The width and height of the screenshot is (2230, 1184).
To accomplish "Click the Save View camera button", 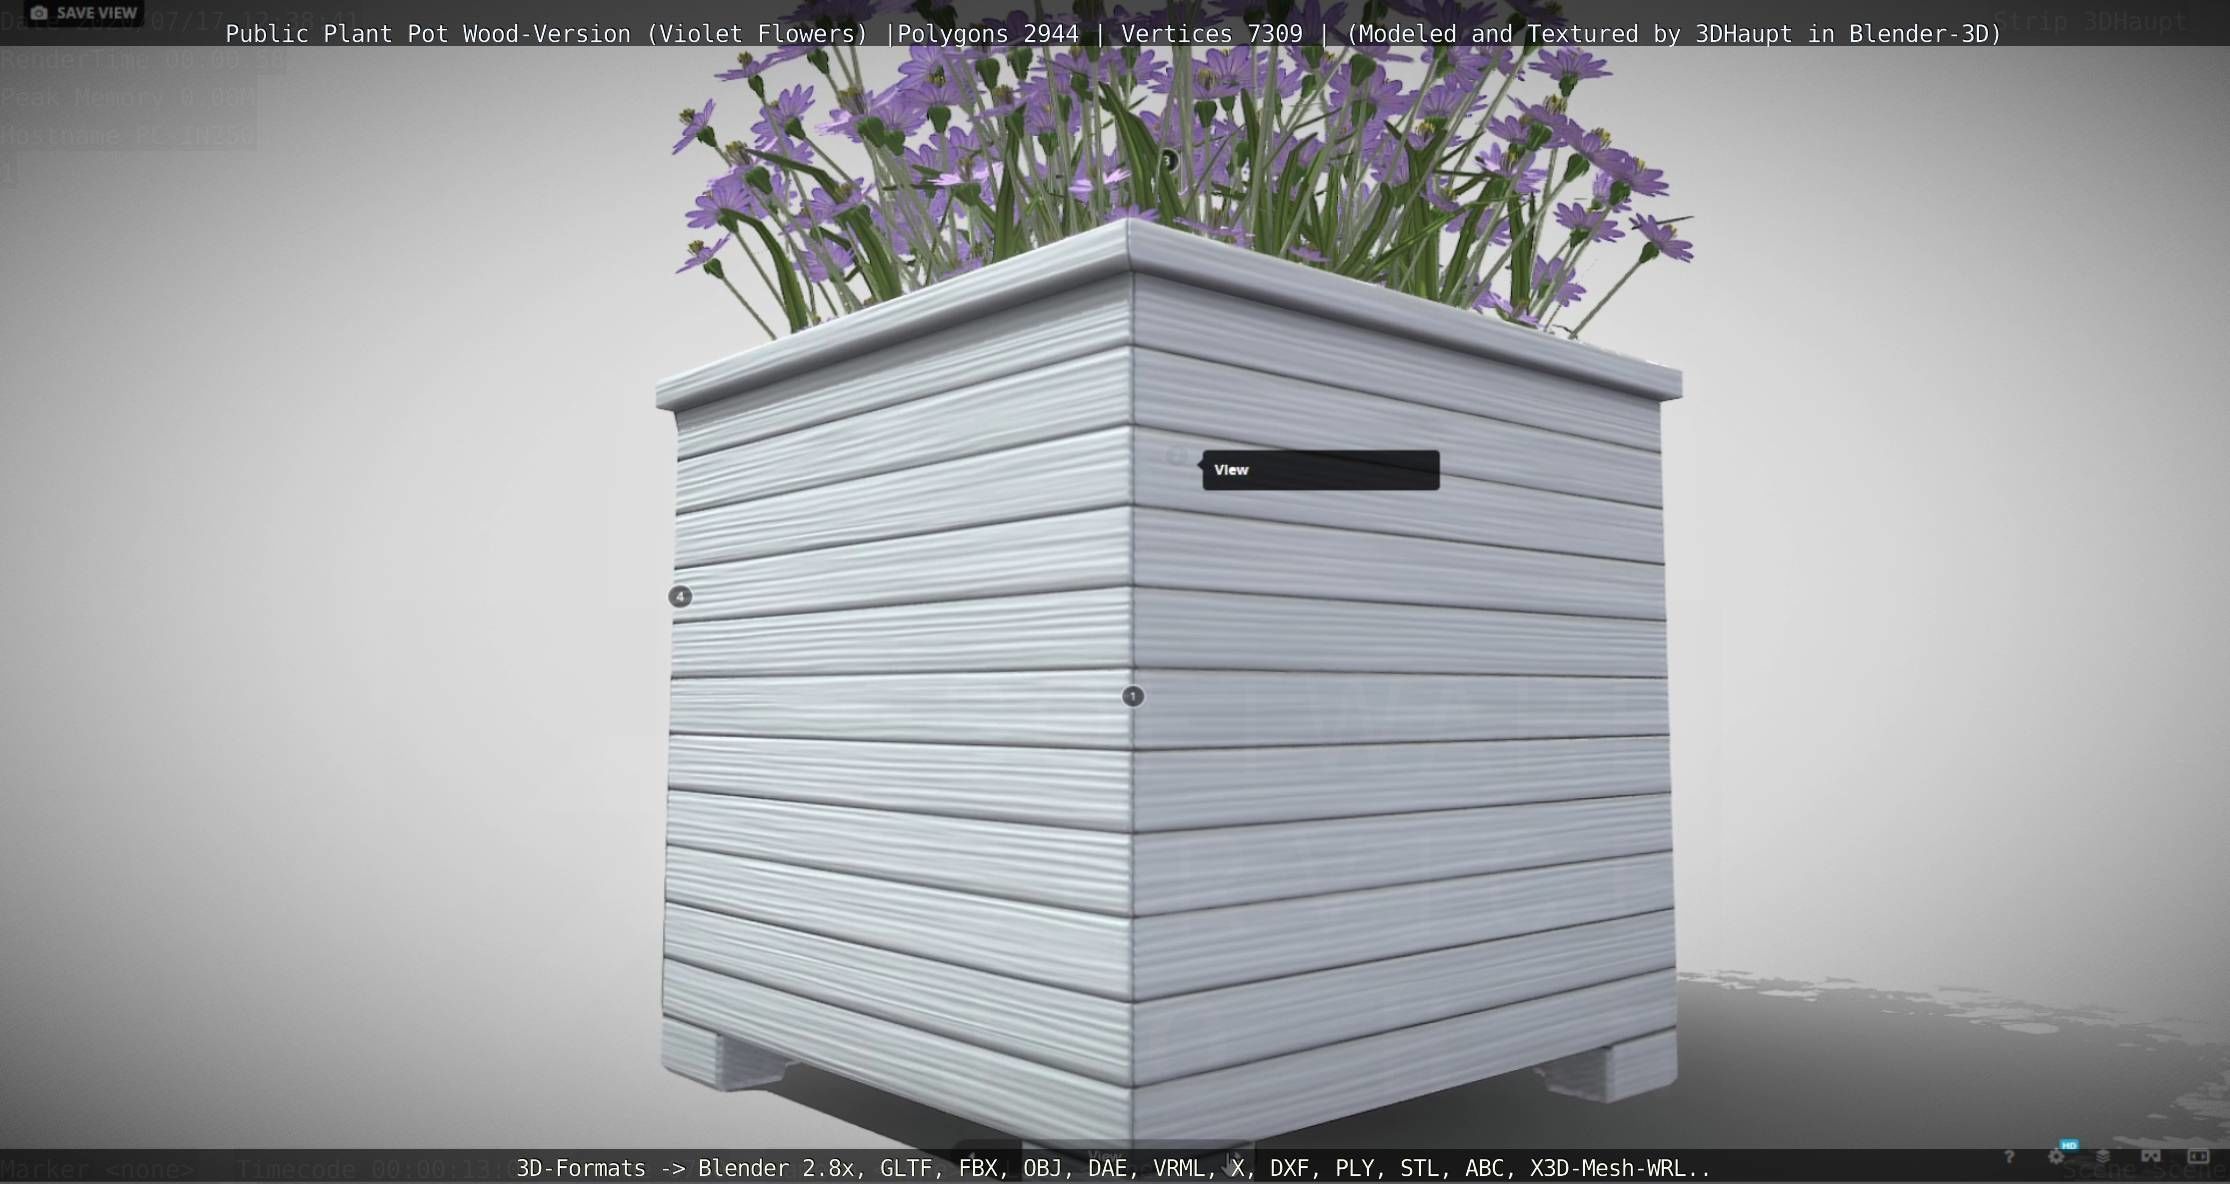I will coord(83,13).
